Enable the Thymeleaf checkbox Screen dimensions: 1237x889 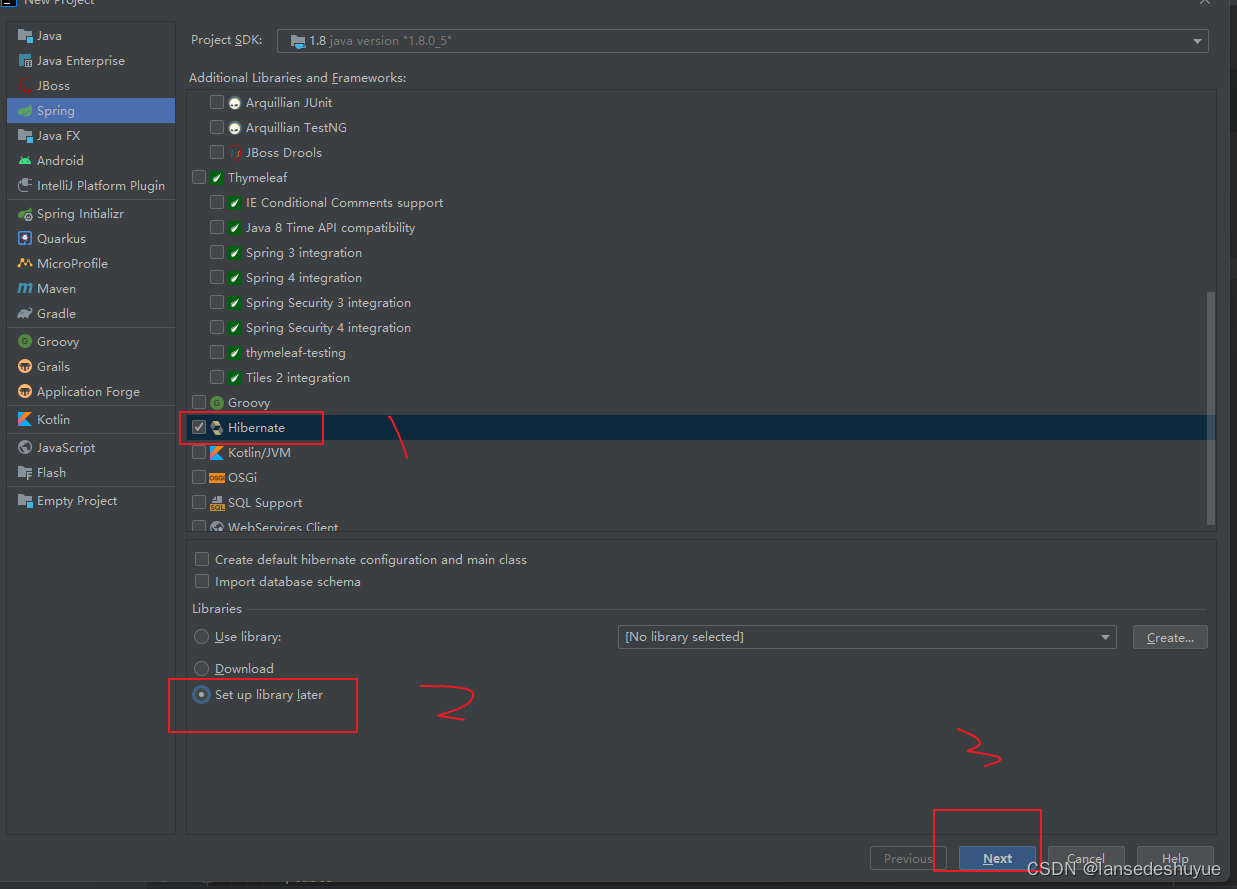tap(199, 177)
